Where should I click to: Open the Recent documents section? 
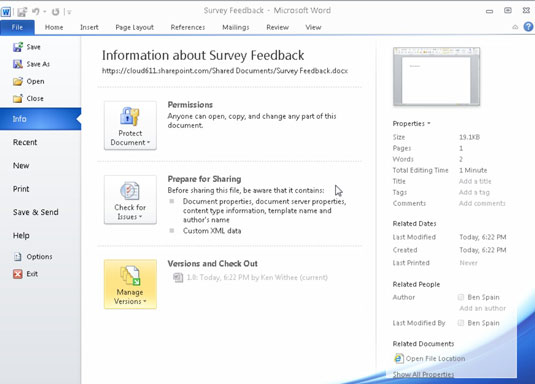tap(25, 142)
